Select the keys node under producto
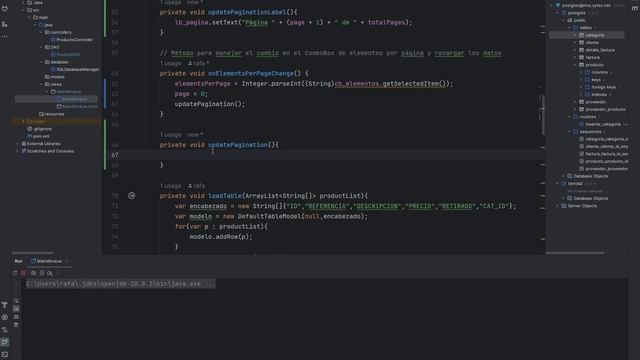This screenshot has width=640, height=360. pyautogui.click(x=593, y=80)
